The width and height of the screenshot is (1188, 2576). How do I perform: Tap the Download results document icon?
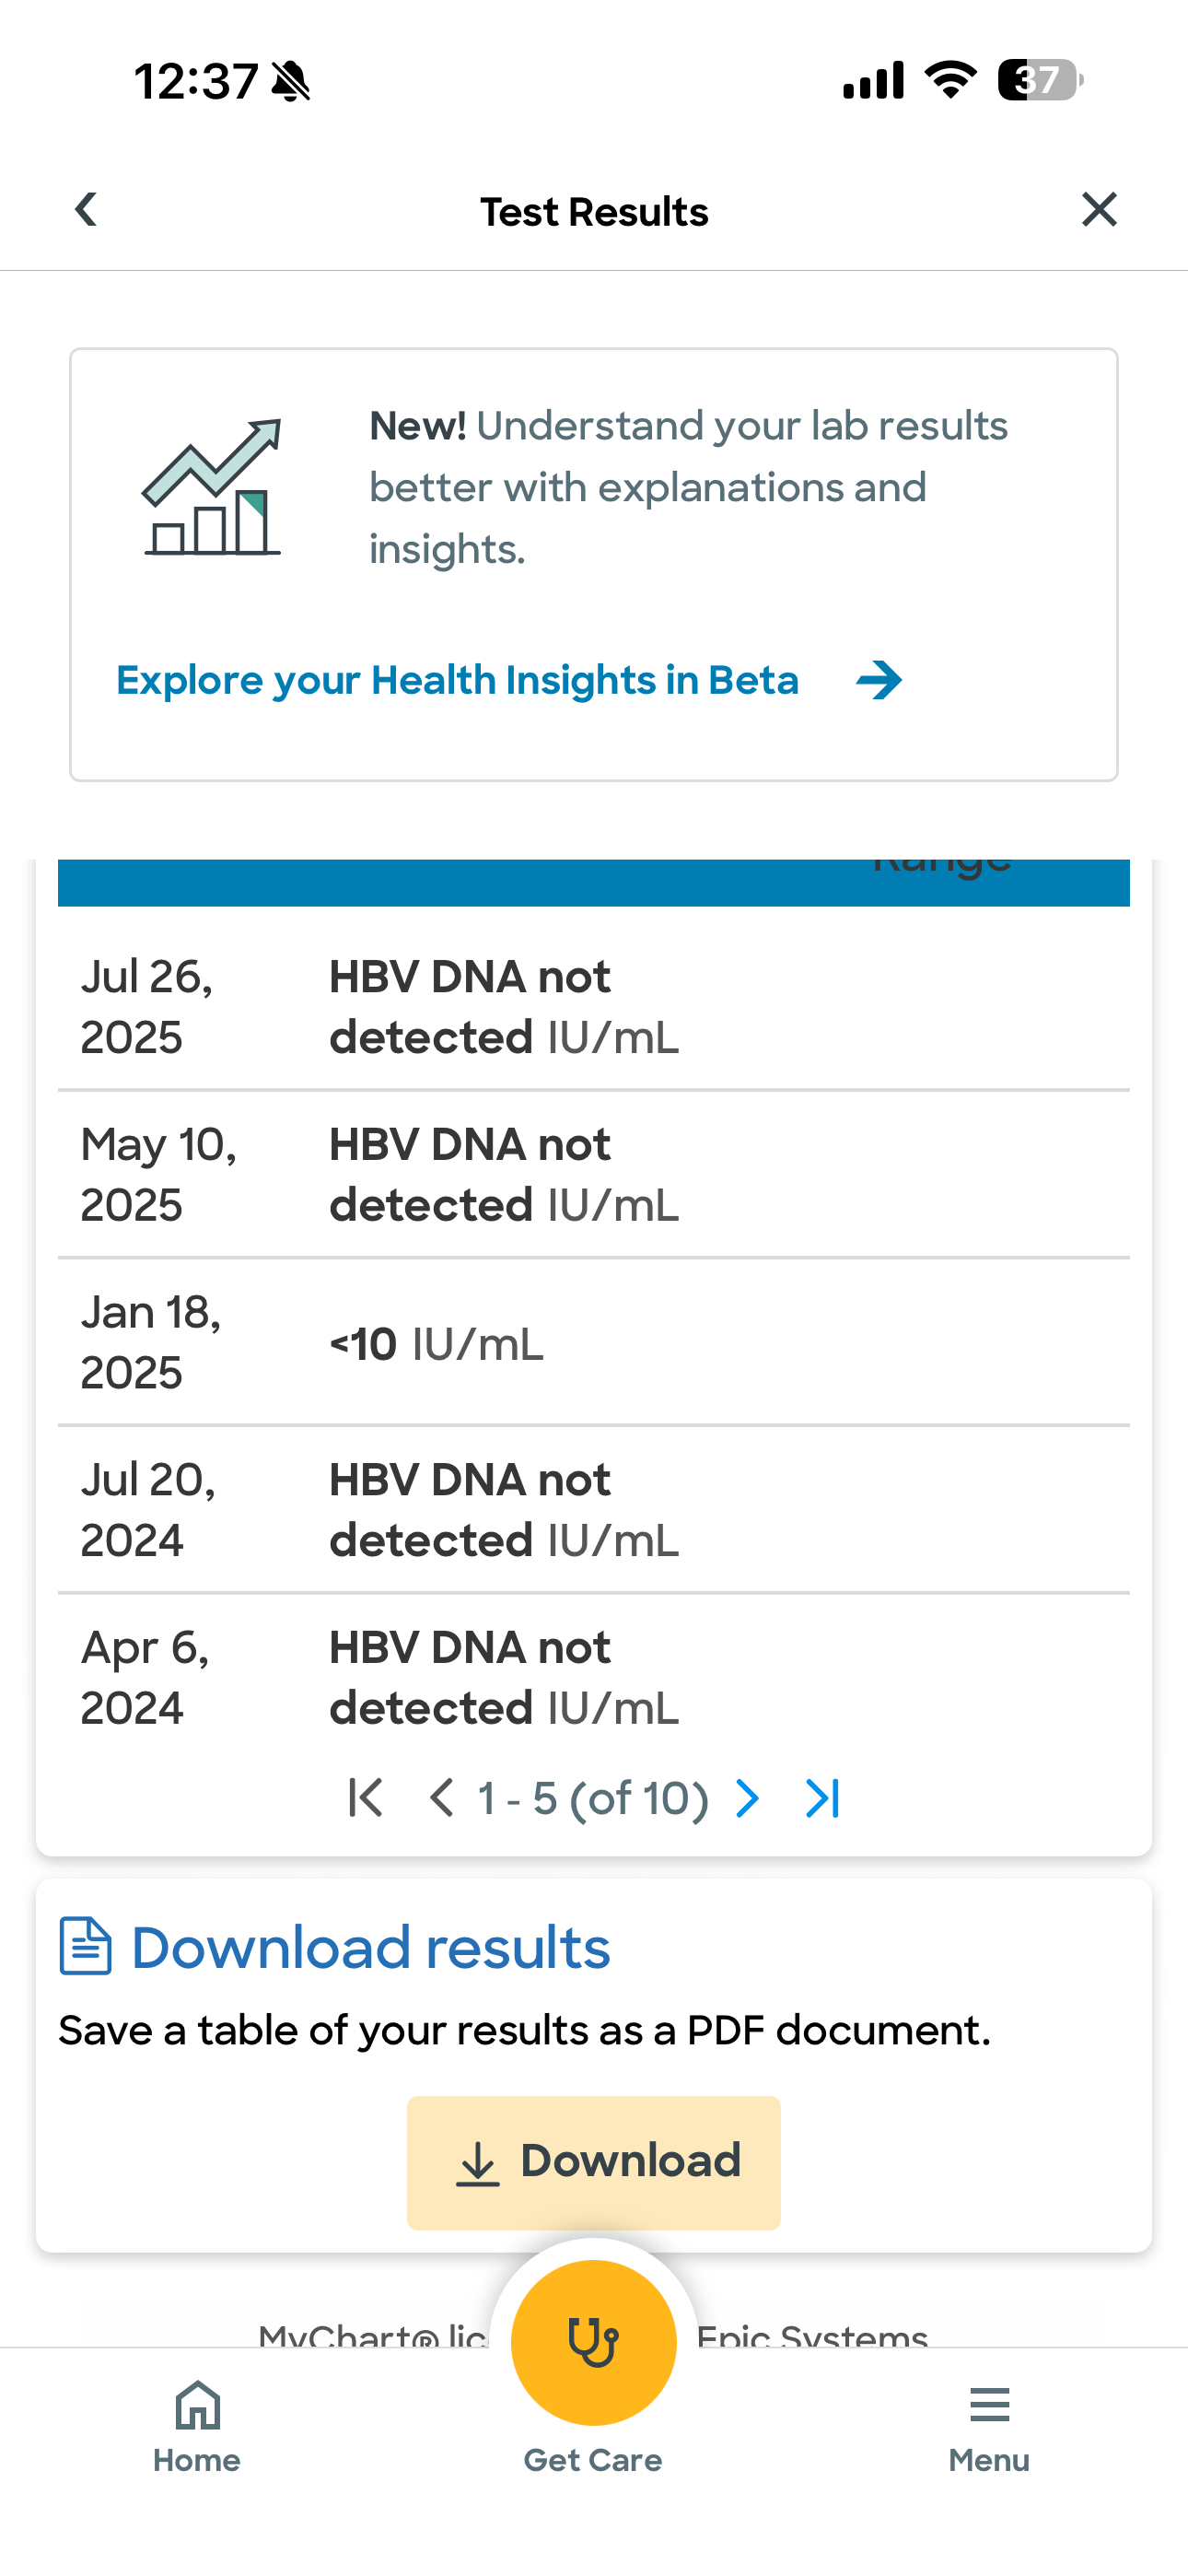85,1946
